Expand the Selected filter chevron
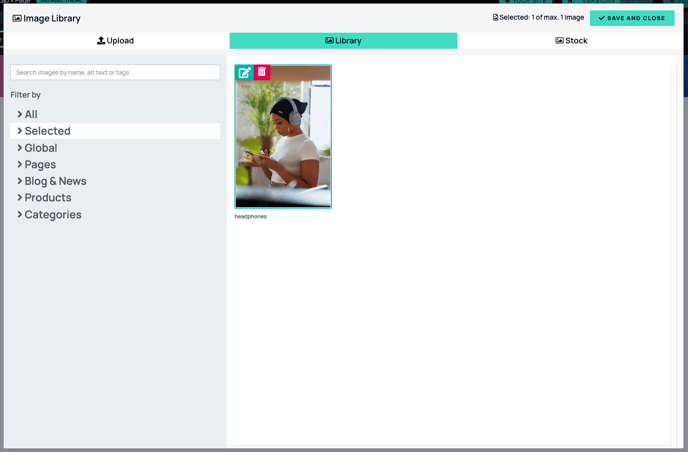The image size is (688, 452). [x=20, y=131]
